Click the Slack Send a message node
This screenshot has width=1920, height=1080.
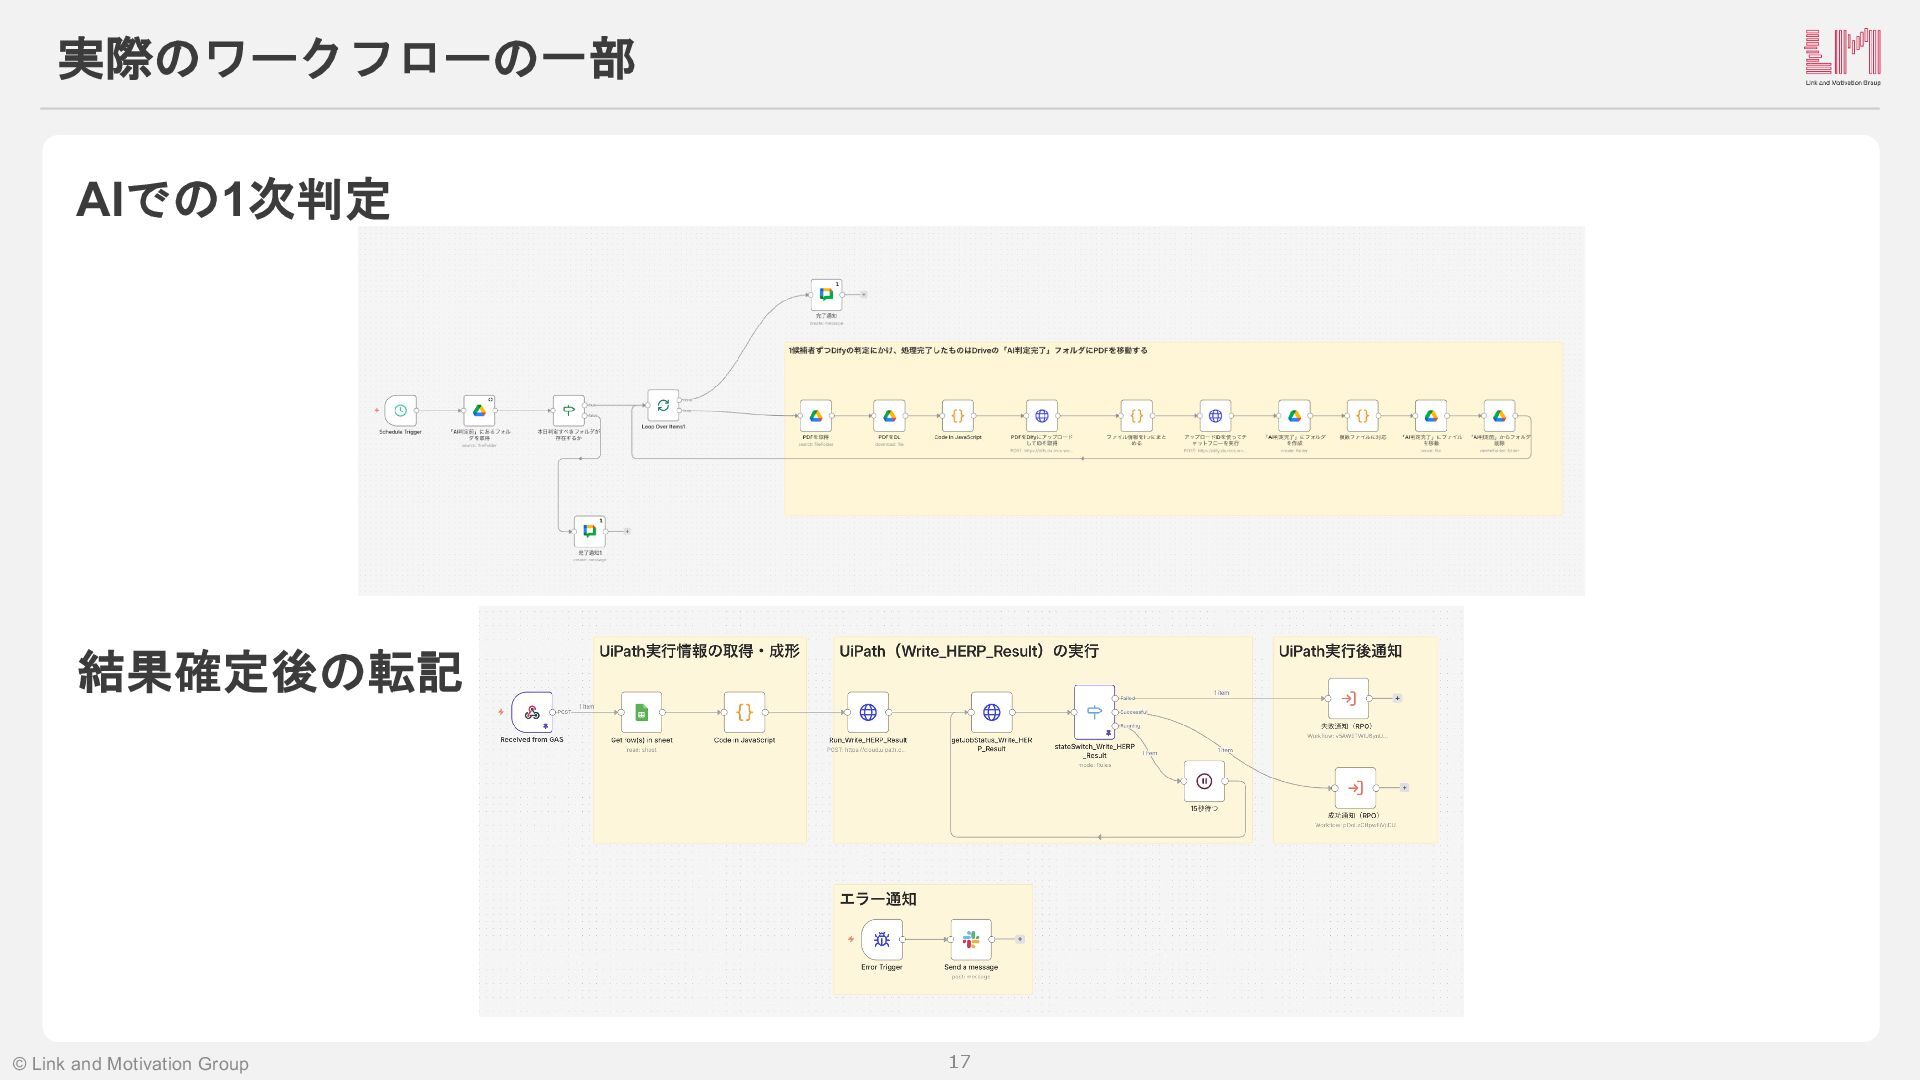[x=970, y=939]
